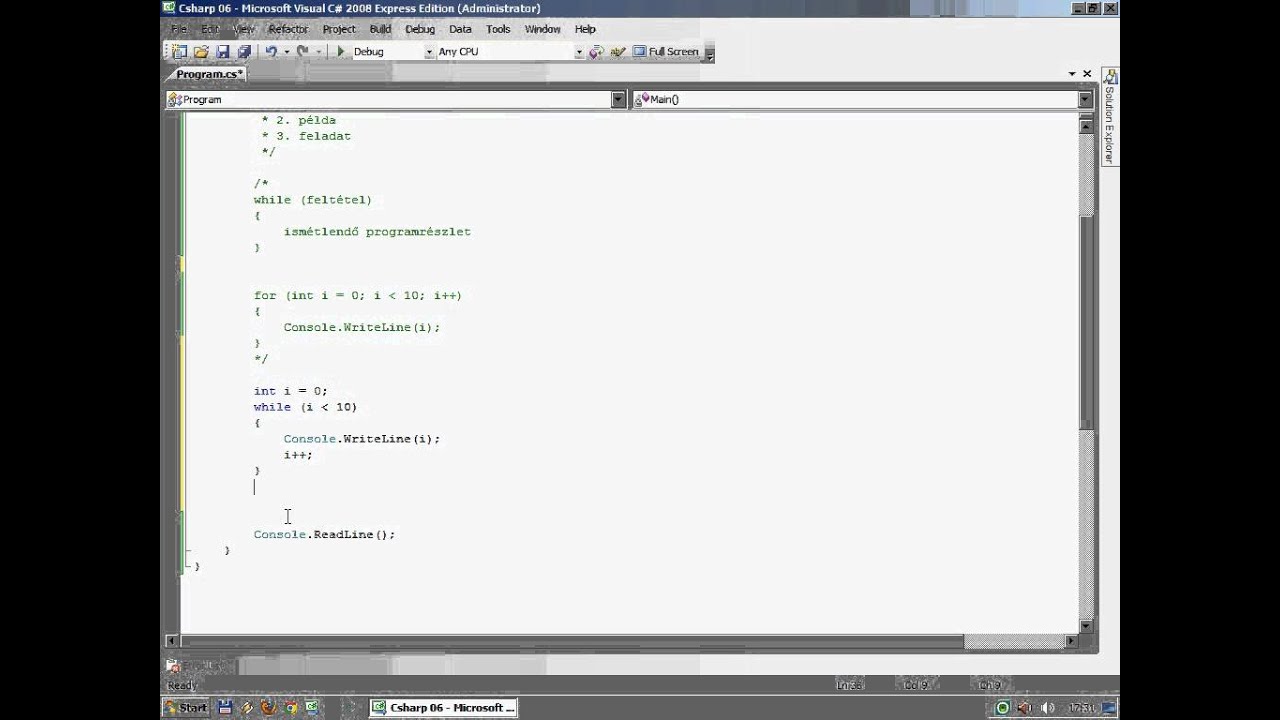Viewport: 1280px width, 720px height.
Task: Open the Build menu
Action: pos(380,29)
